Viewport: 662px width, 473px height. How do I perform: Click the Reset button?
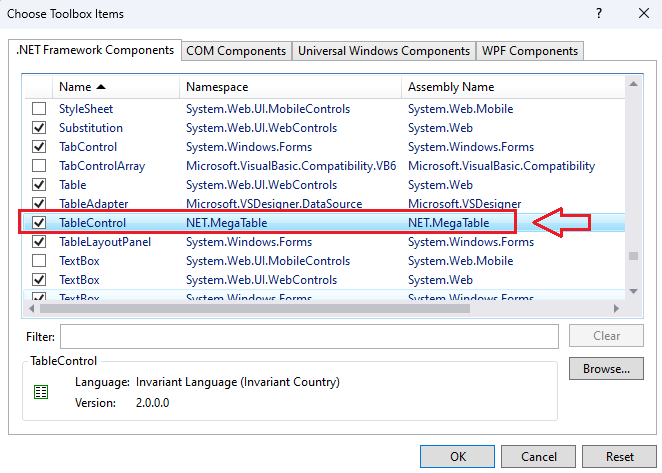point(619,457)
